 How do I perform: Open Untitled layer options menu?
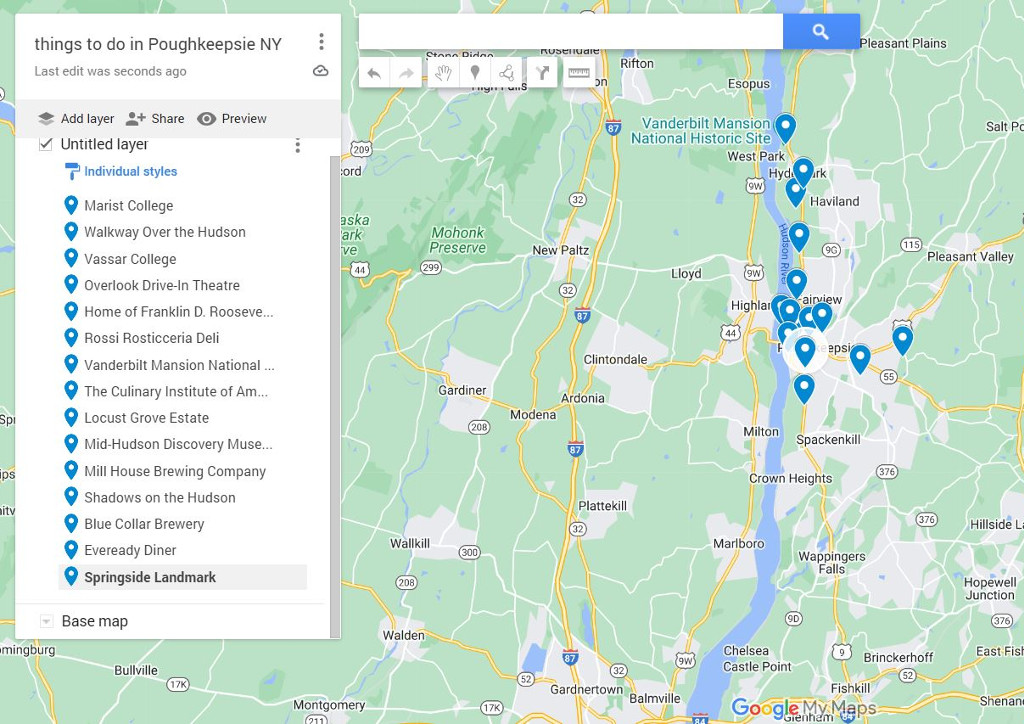297,145
